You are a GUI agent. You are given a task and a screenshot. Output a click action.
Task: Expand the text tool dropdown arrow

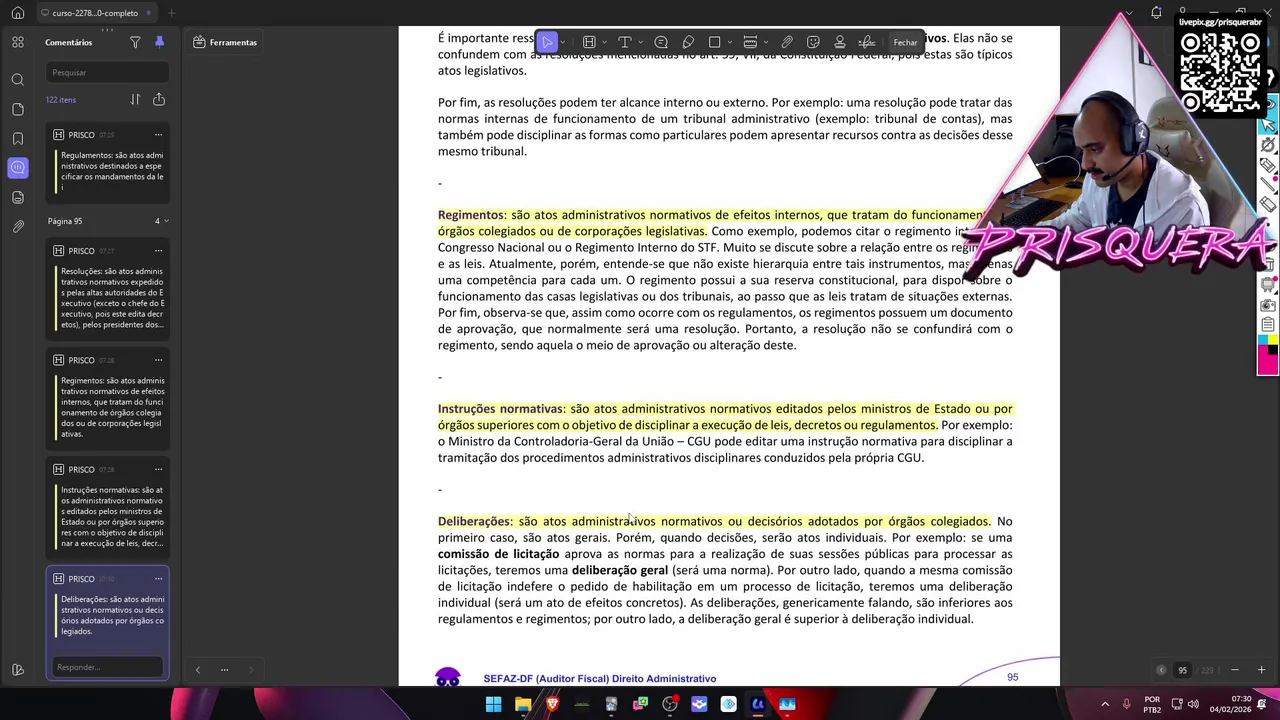pos(640,42)
